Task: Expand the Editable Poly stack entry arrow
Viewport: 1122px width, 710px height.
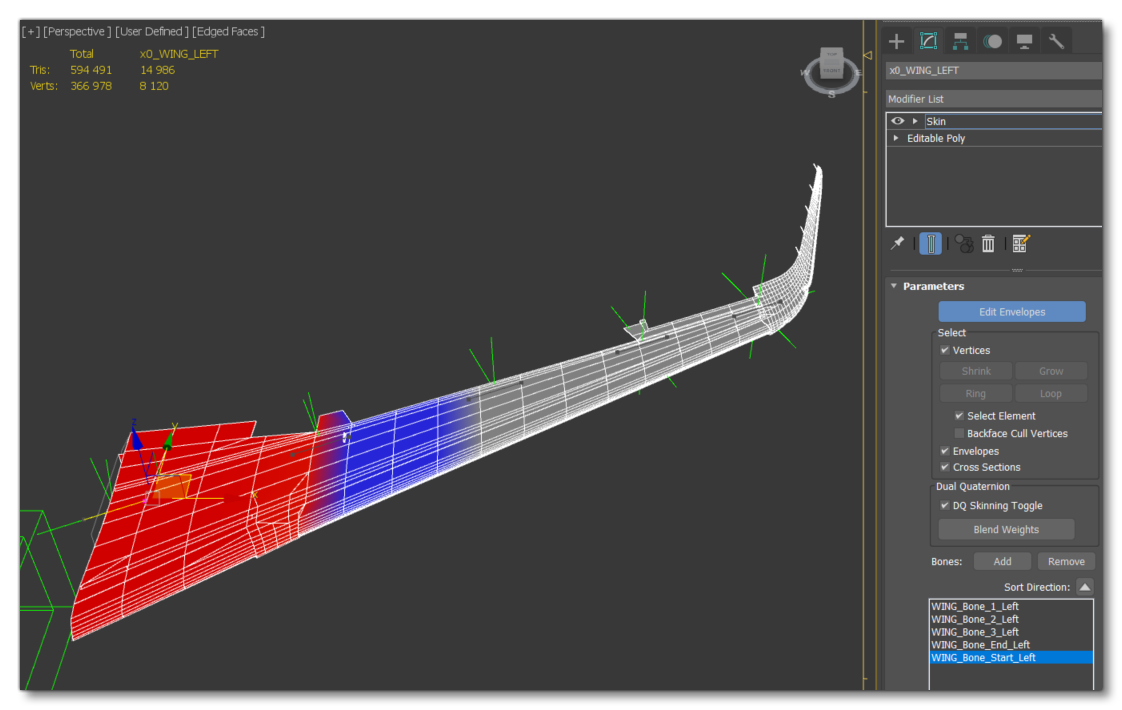Action: [896, 138]
